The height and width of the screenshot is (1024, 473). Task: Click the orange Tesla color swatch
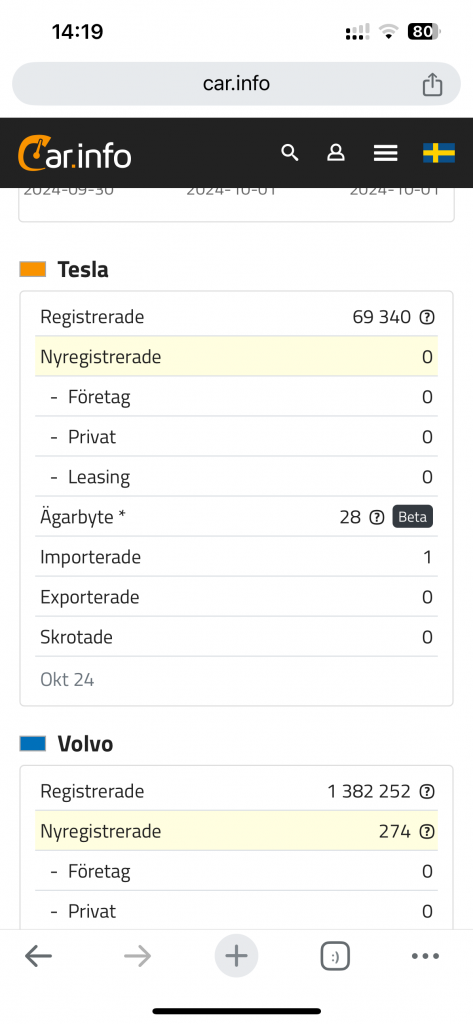pyautogui.click(x=33, y=269)
